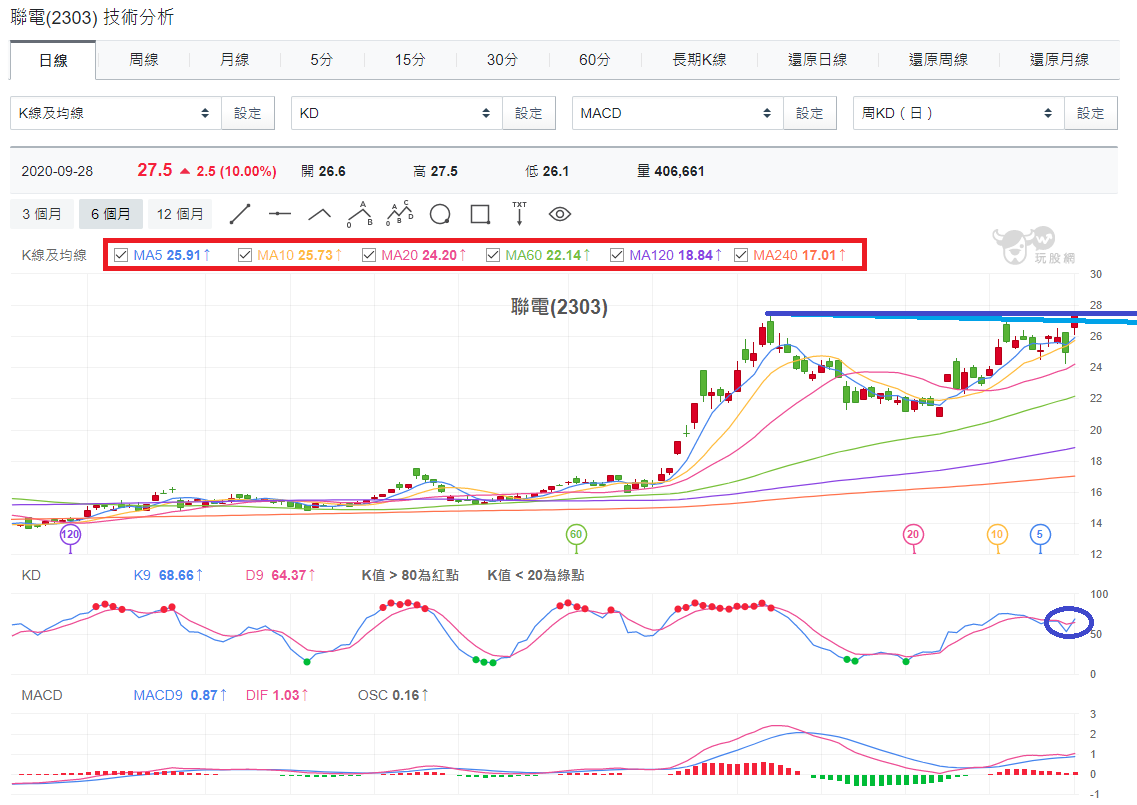
Task: Switch to the 日線 tab
Action: (x=53, y=60)
